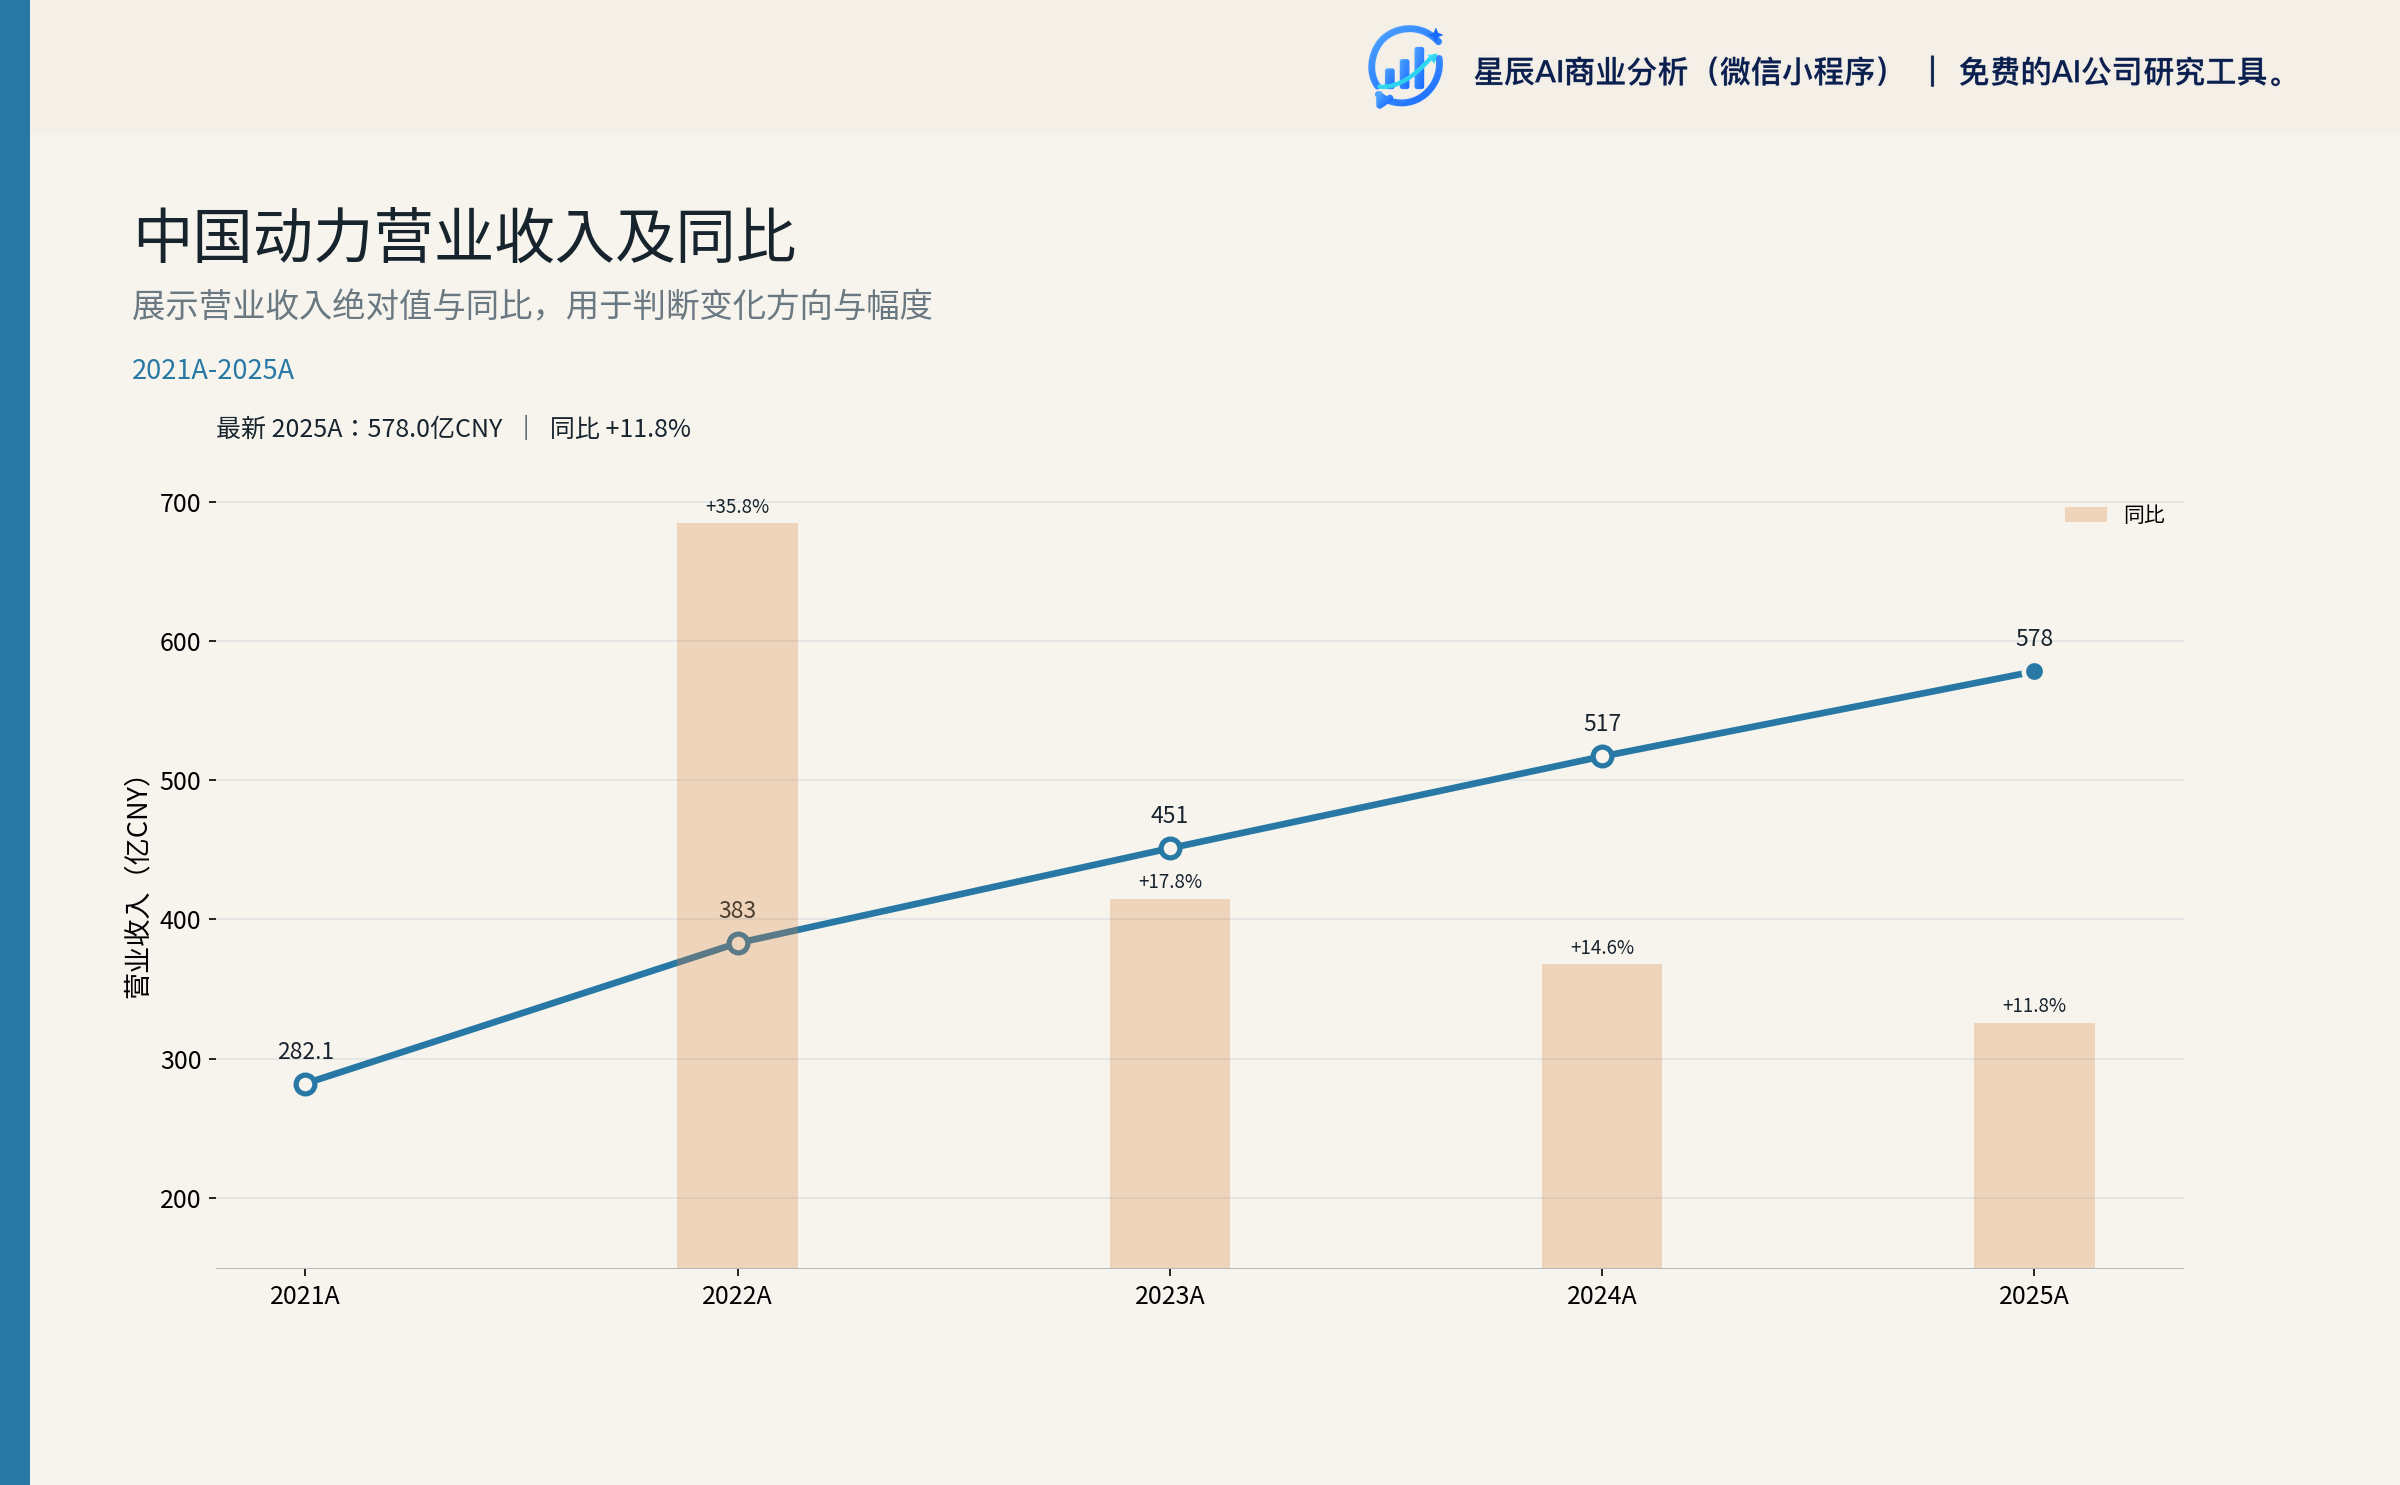Click the chart title 中国动力营业收入及同比
This screenshot has width=2400, height=1485.
(465, 237)
